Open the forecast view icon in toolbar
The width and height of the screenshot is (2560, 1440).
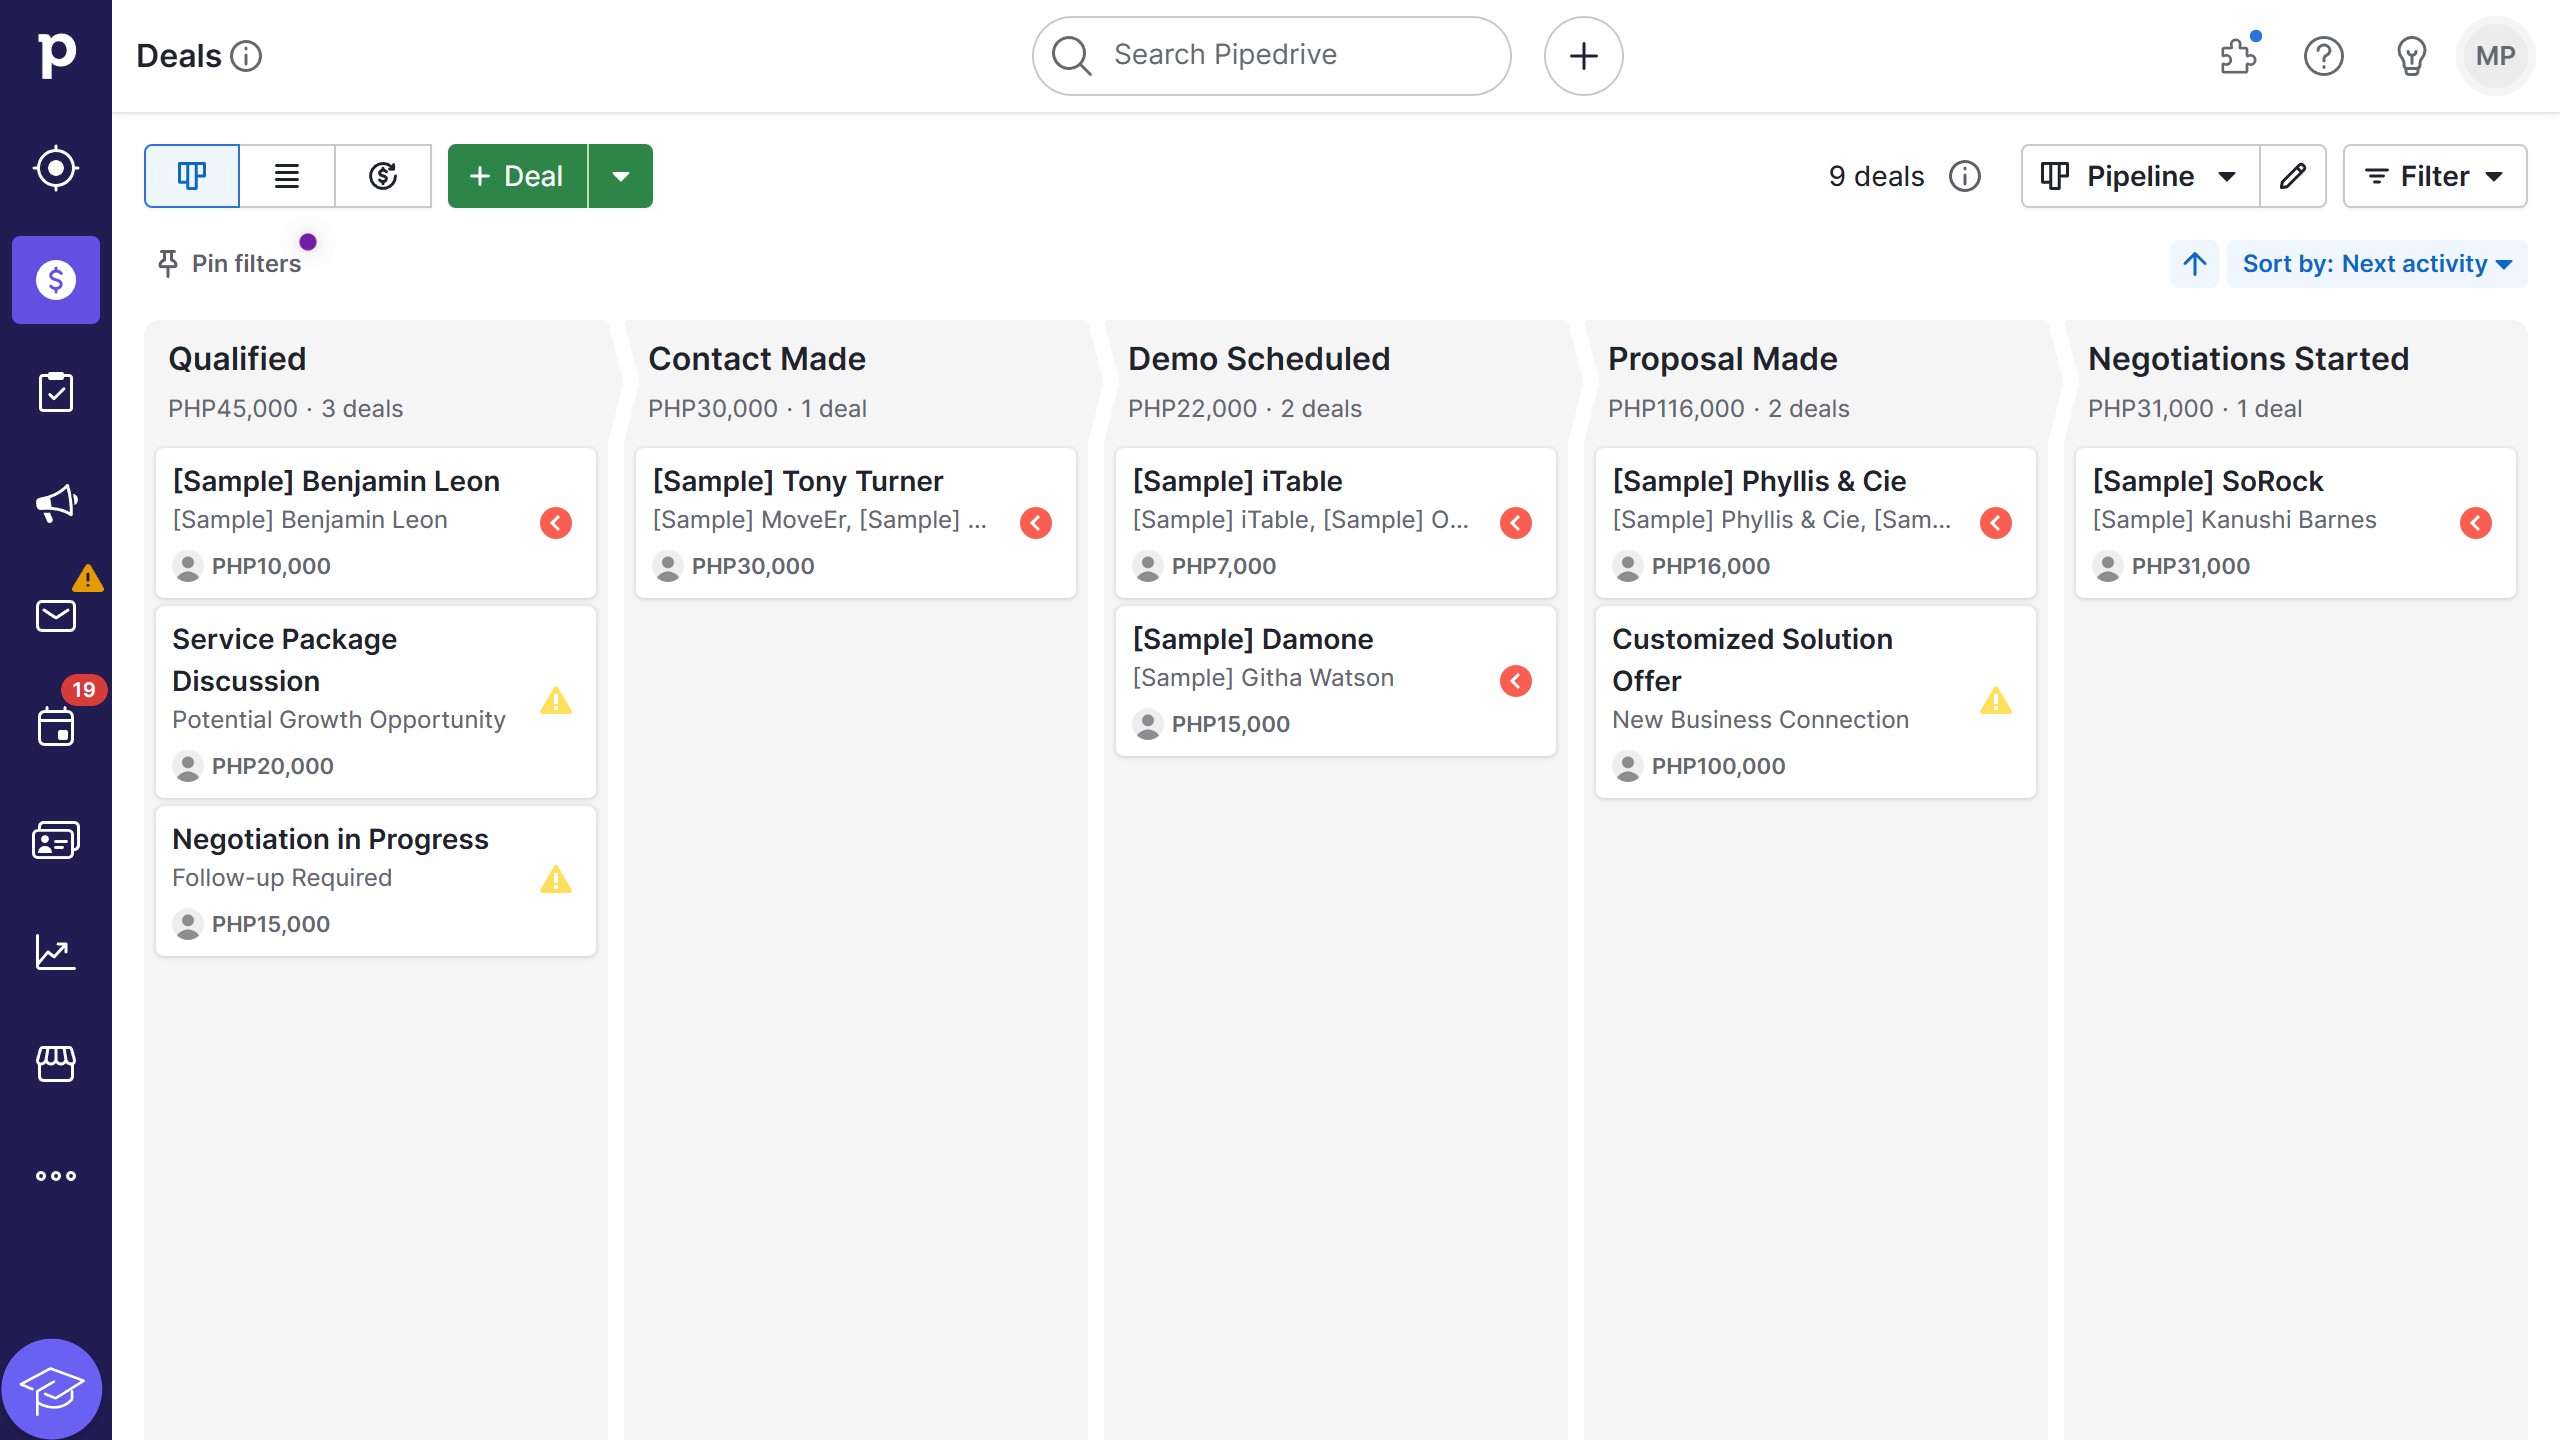click(x=383, y=176)
